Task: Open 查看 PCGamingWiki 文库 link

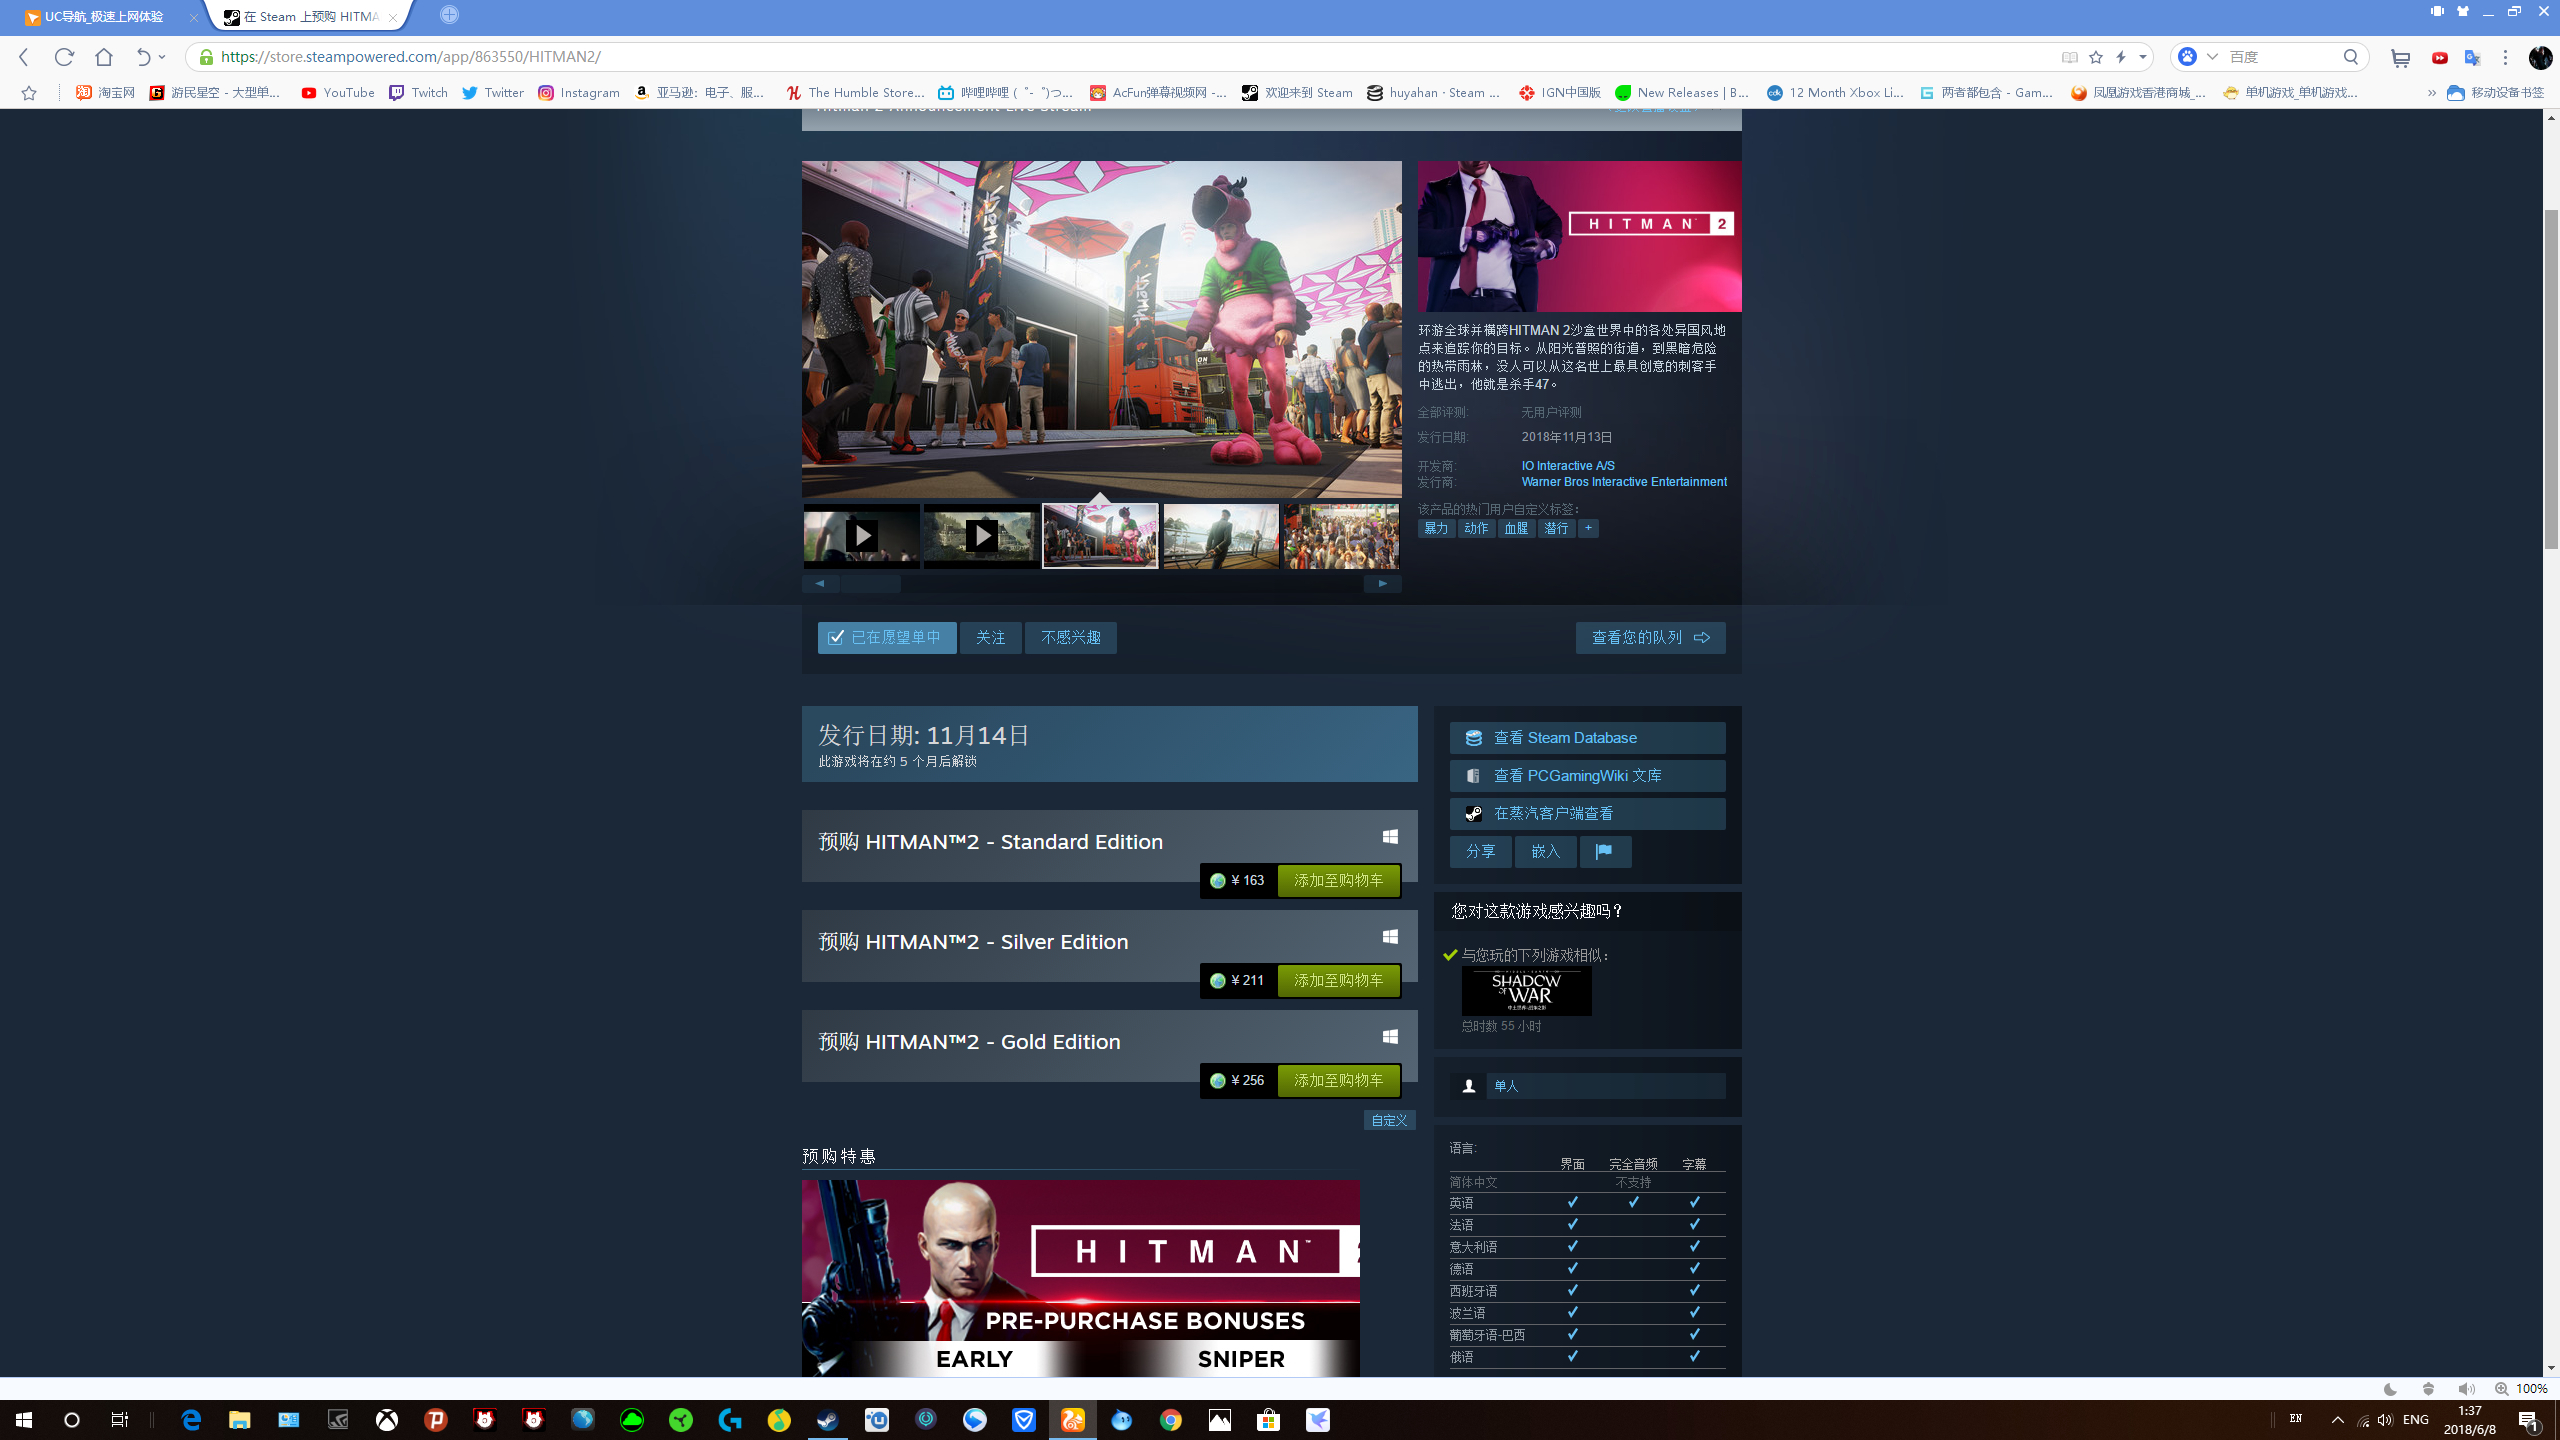Action: [x=1587, y=776]
